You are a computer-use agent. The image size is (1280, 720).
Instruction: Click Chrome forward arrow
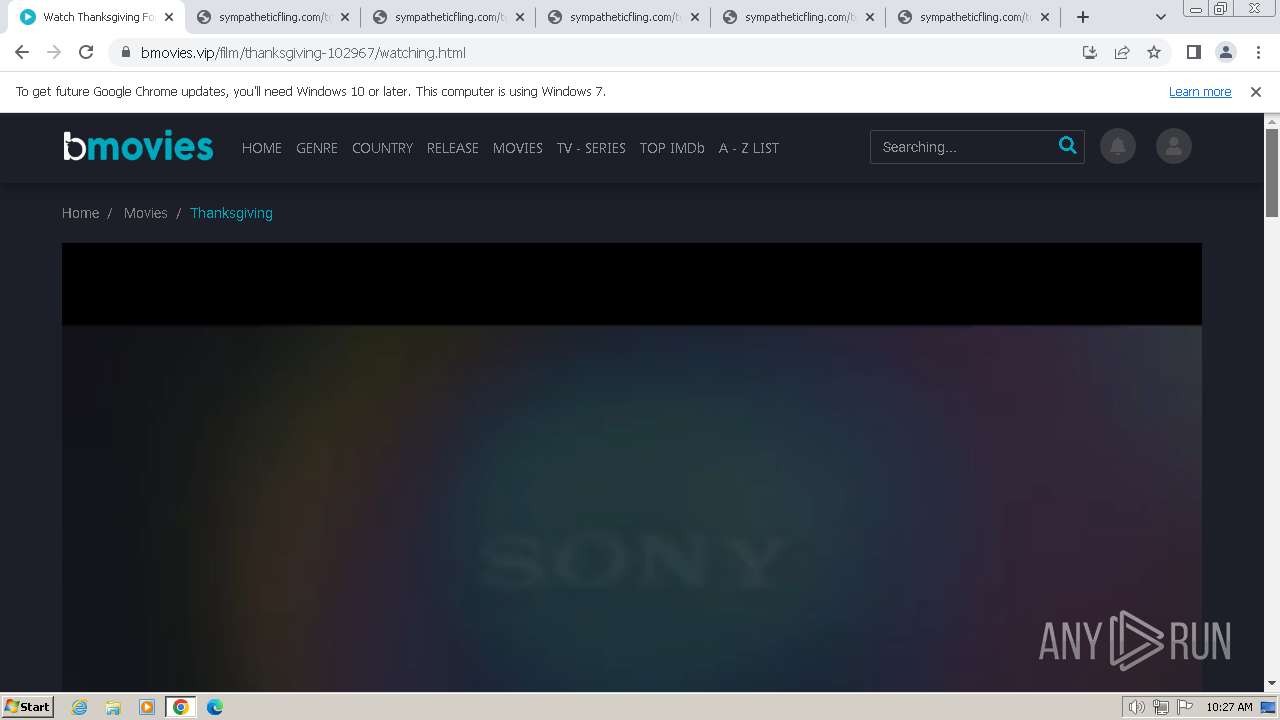pyautogui.click(x=54, y=52)
